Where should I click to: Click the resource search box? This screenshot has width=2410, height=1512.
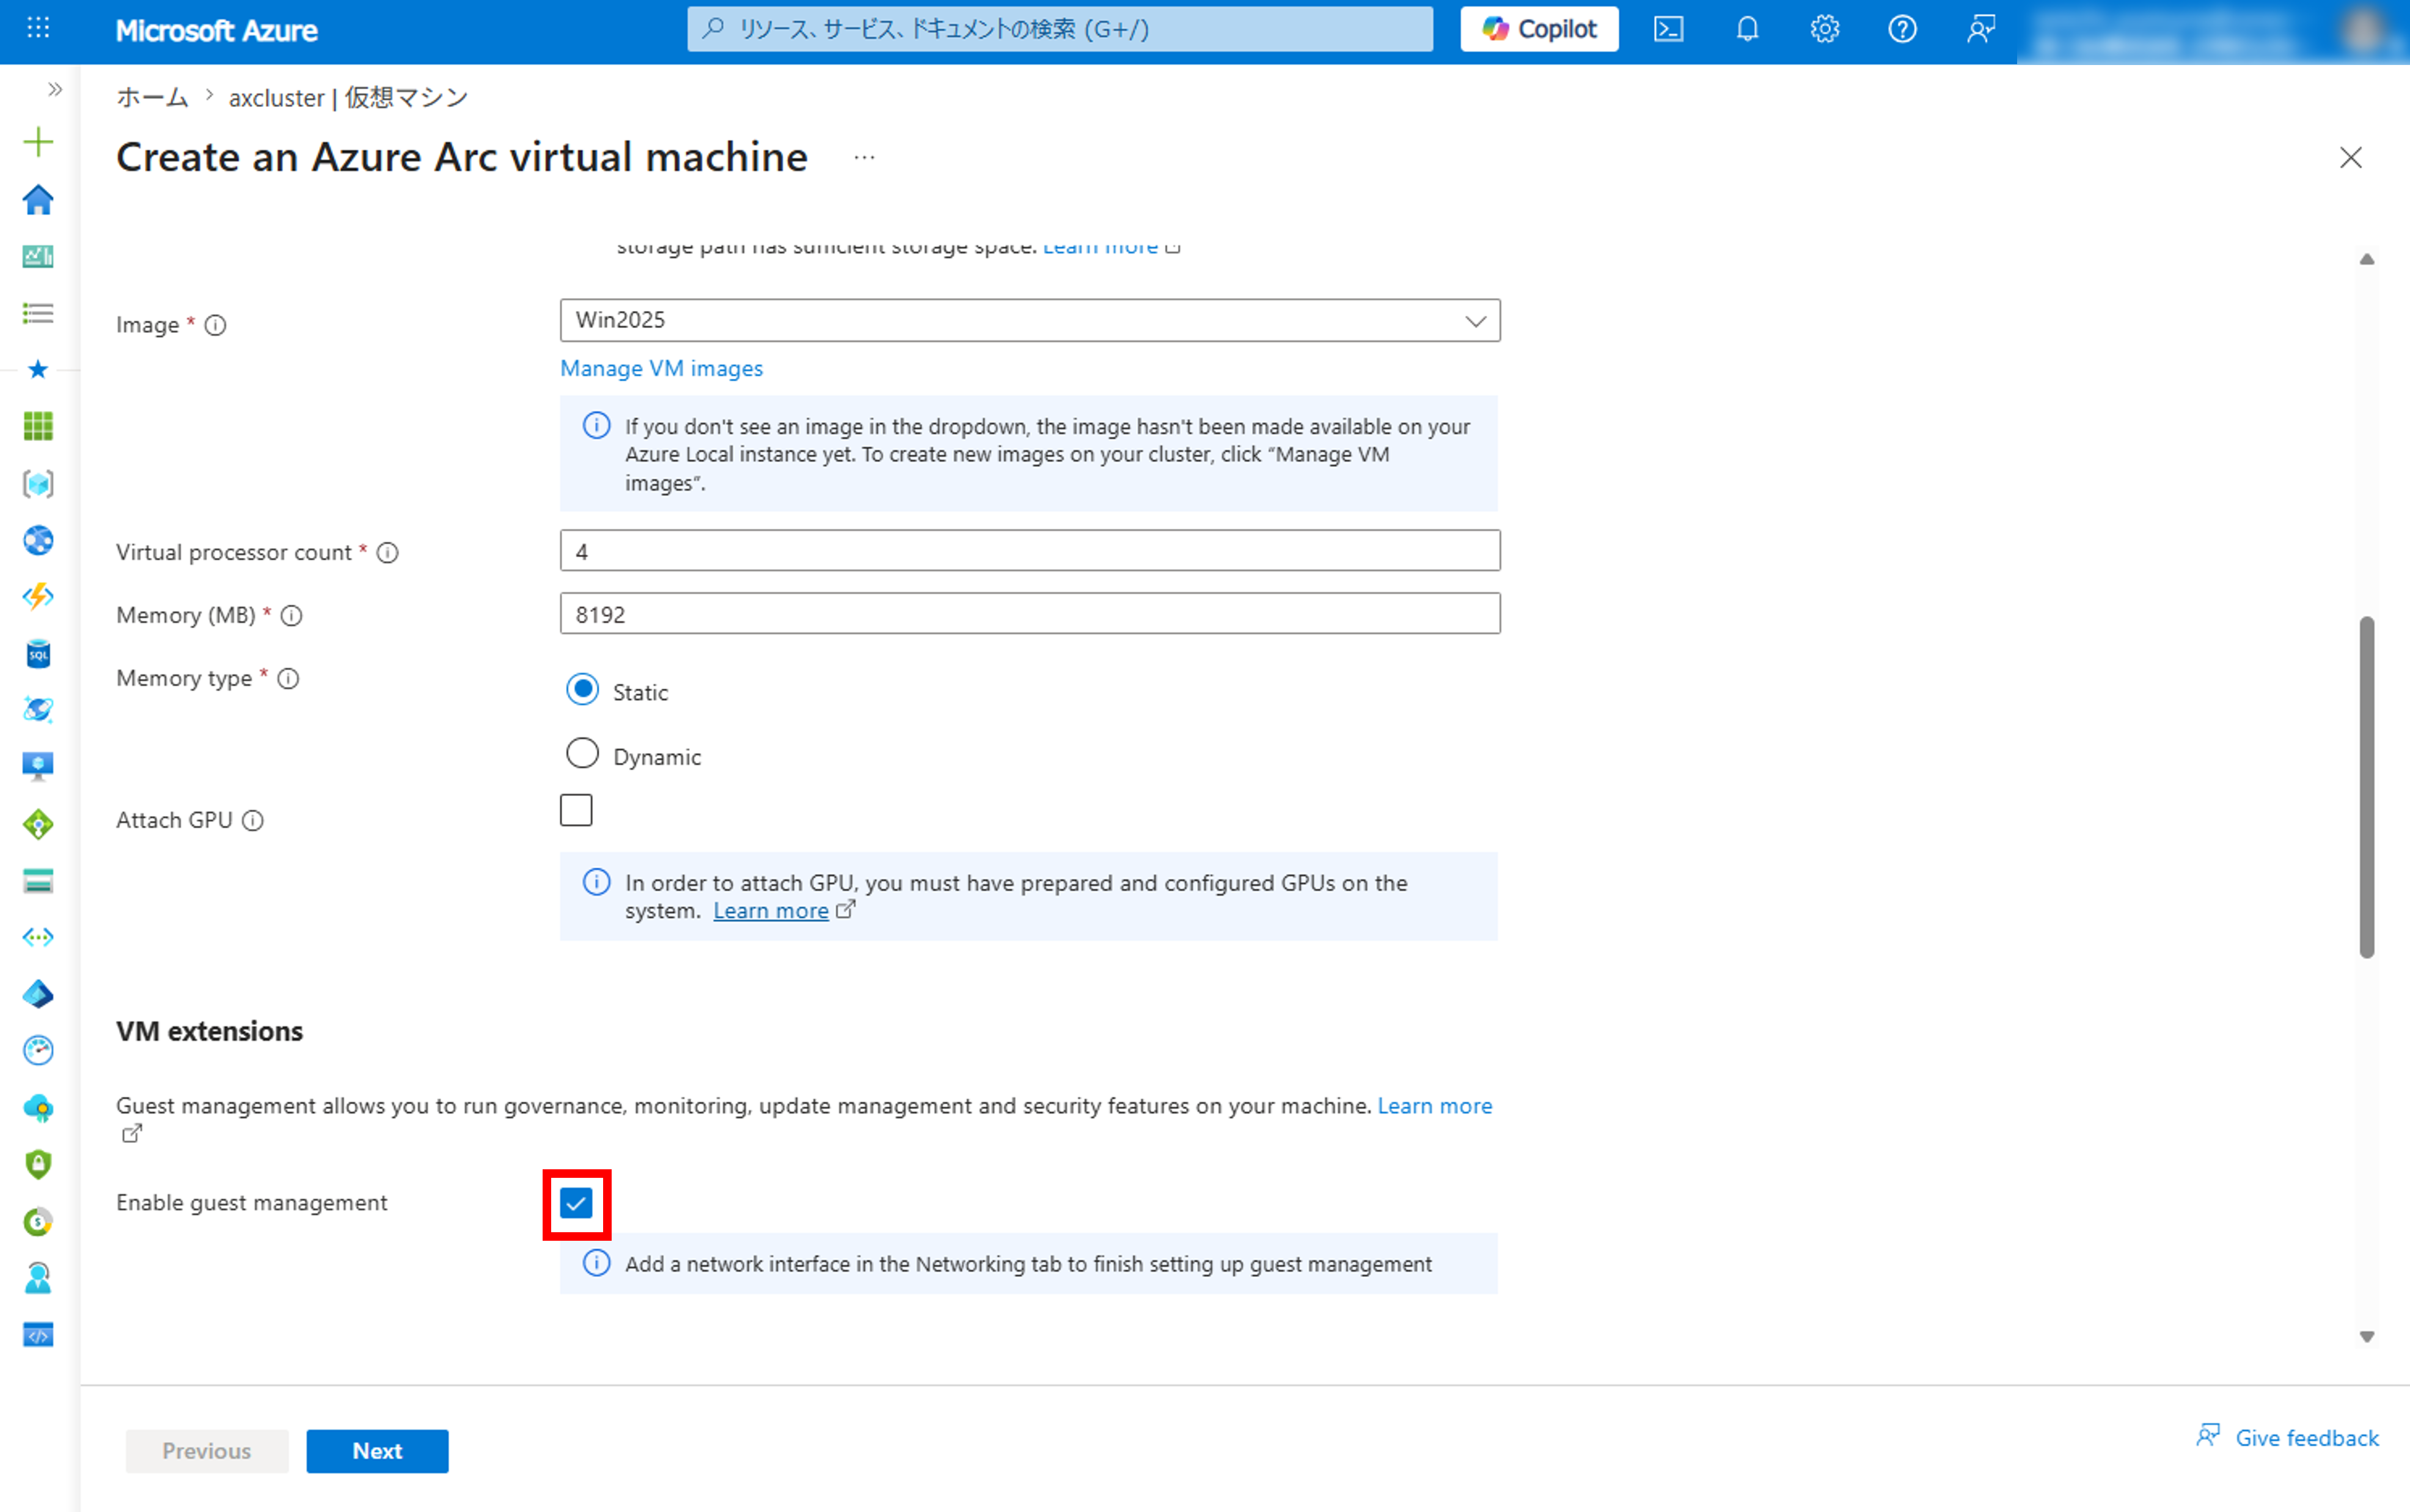click(x=1060, y=29)
